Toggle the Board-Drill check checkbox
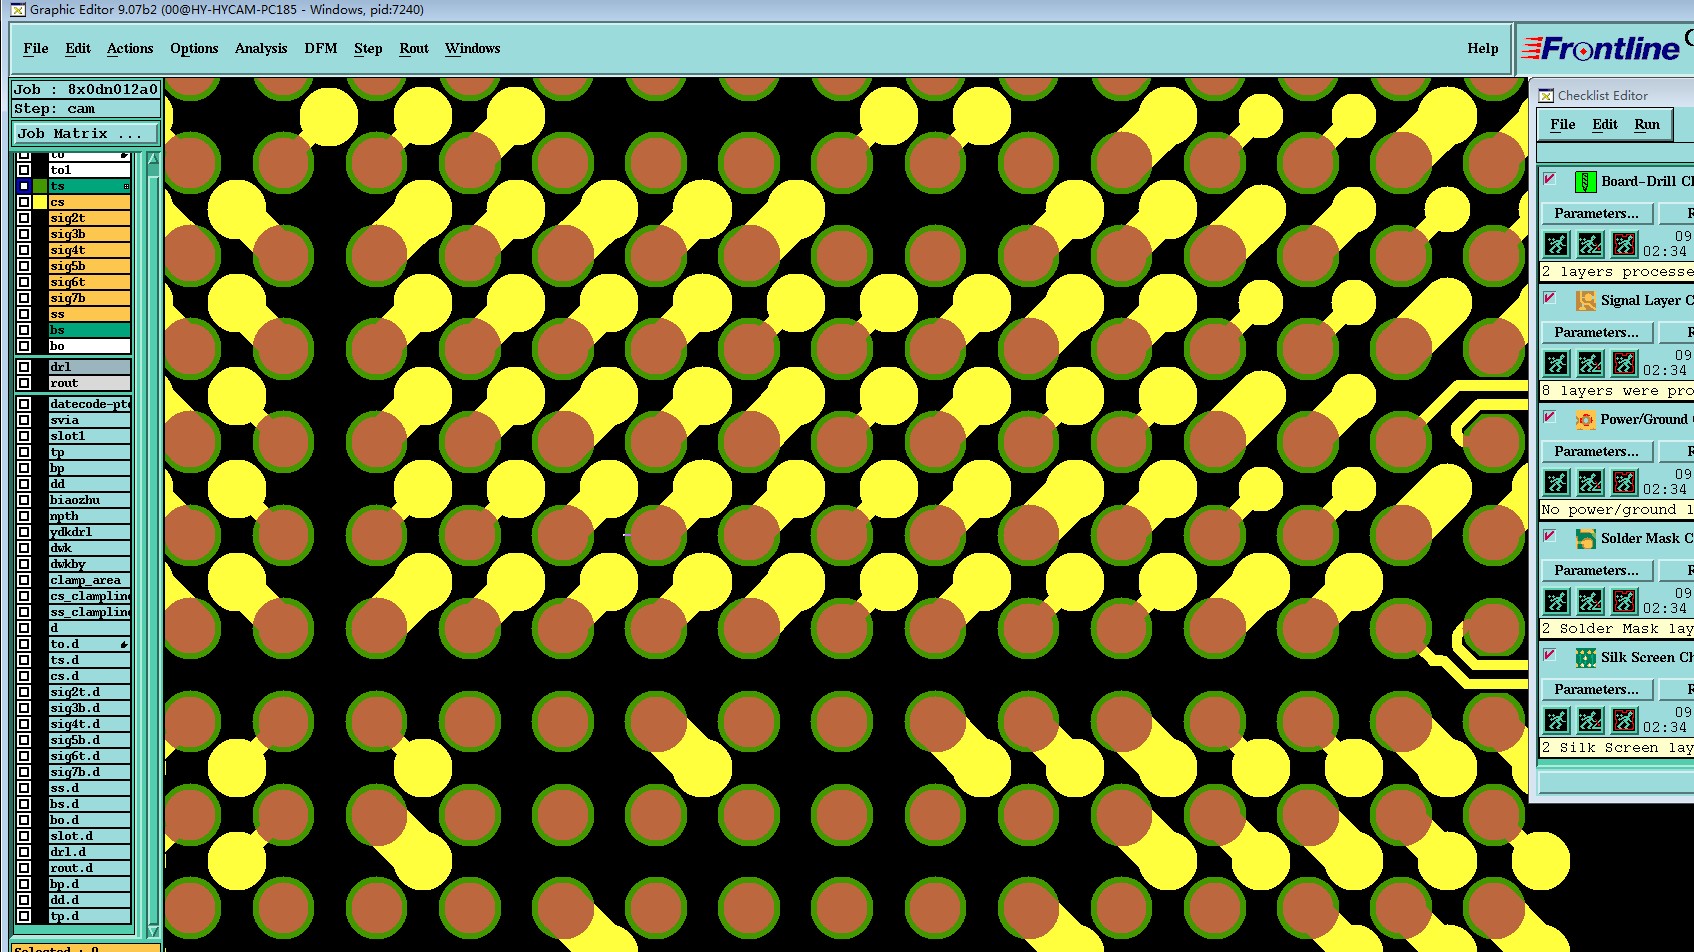 click(1550, 179)
